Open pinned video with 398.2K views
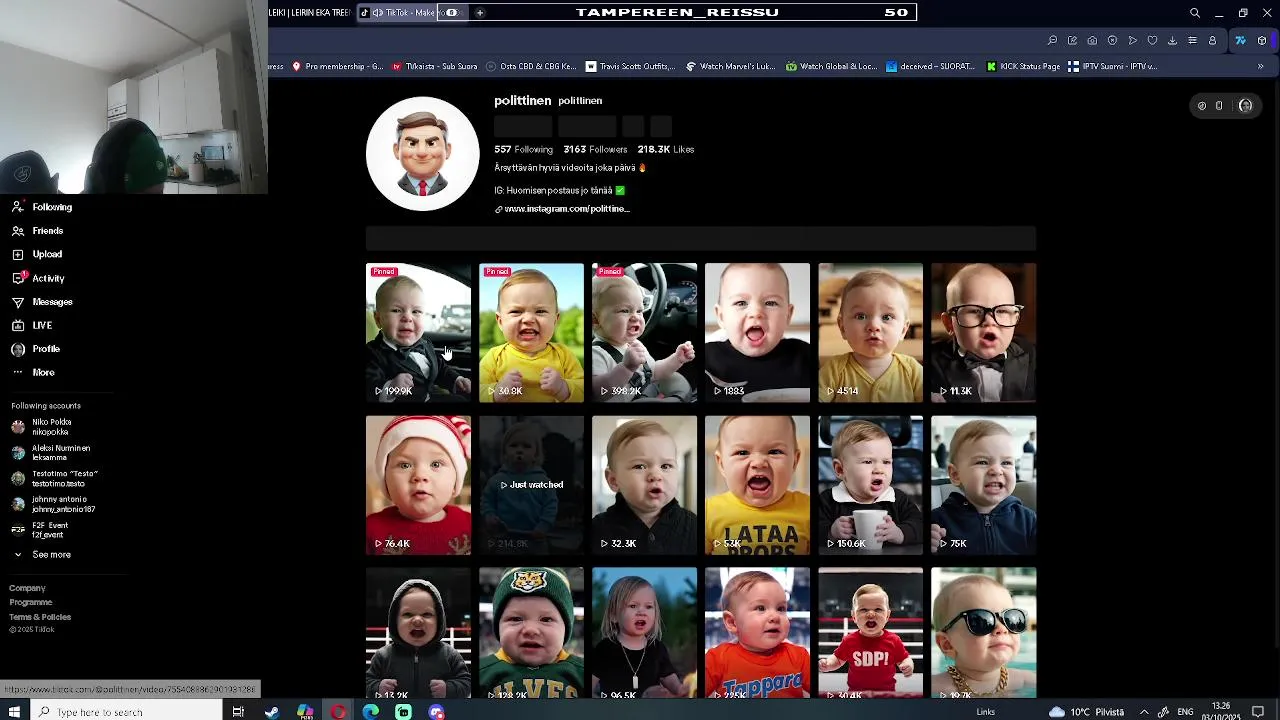Image resolution: width=1280 pixels, height=720 pixels. [x=644, y=332]
